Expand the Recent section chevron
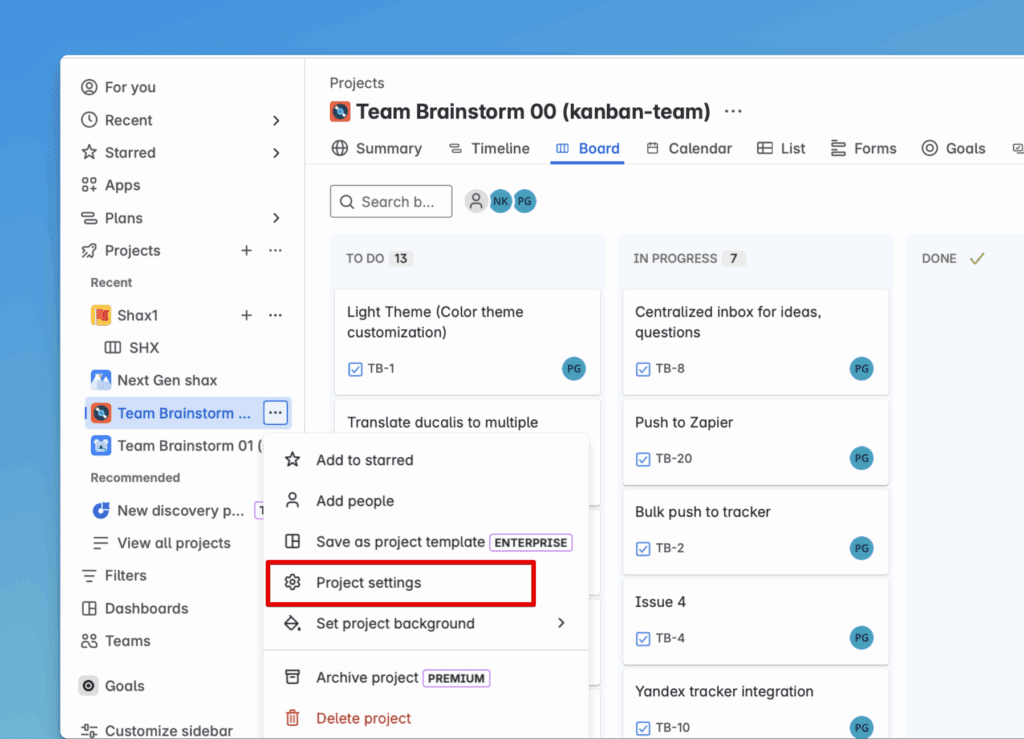Screen dimensions: 1024x739 coord(276,120)
